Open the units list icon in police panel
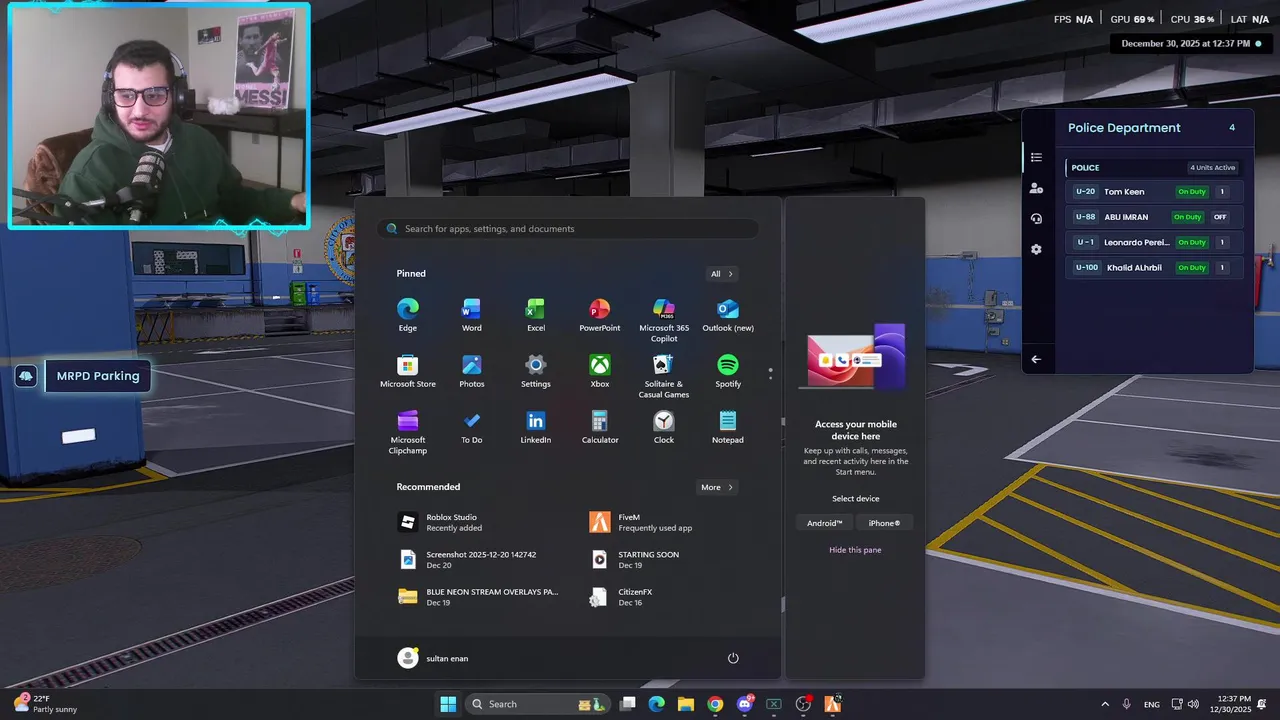Screen dimensions: 1280x720 pyautogui.click(x=1036, y=158)
